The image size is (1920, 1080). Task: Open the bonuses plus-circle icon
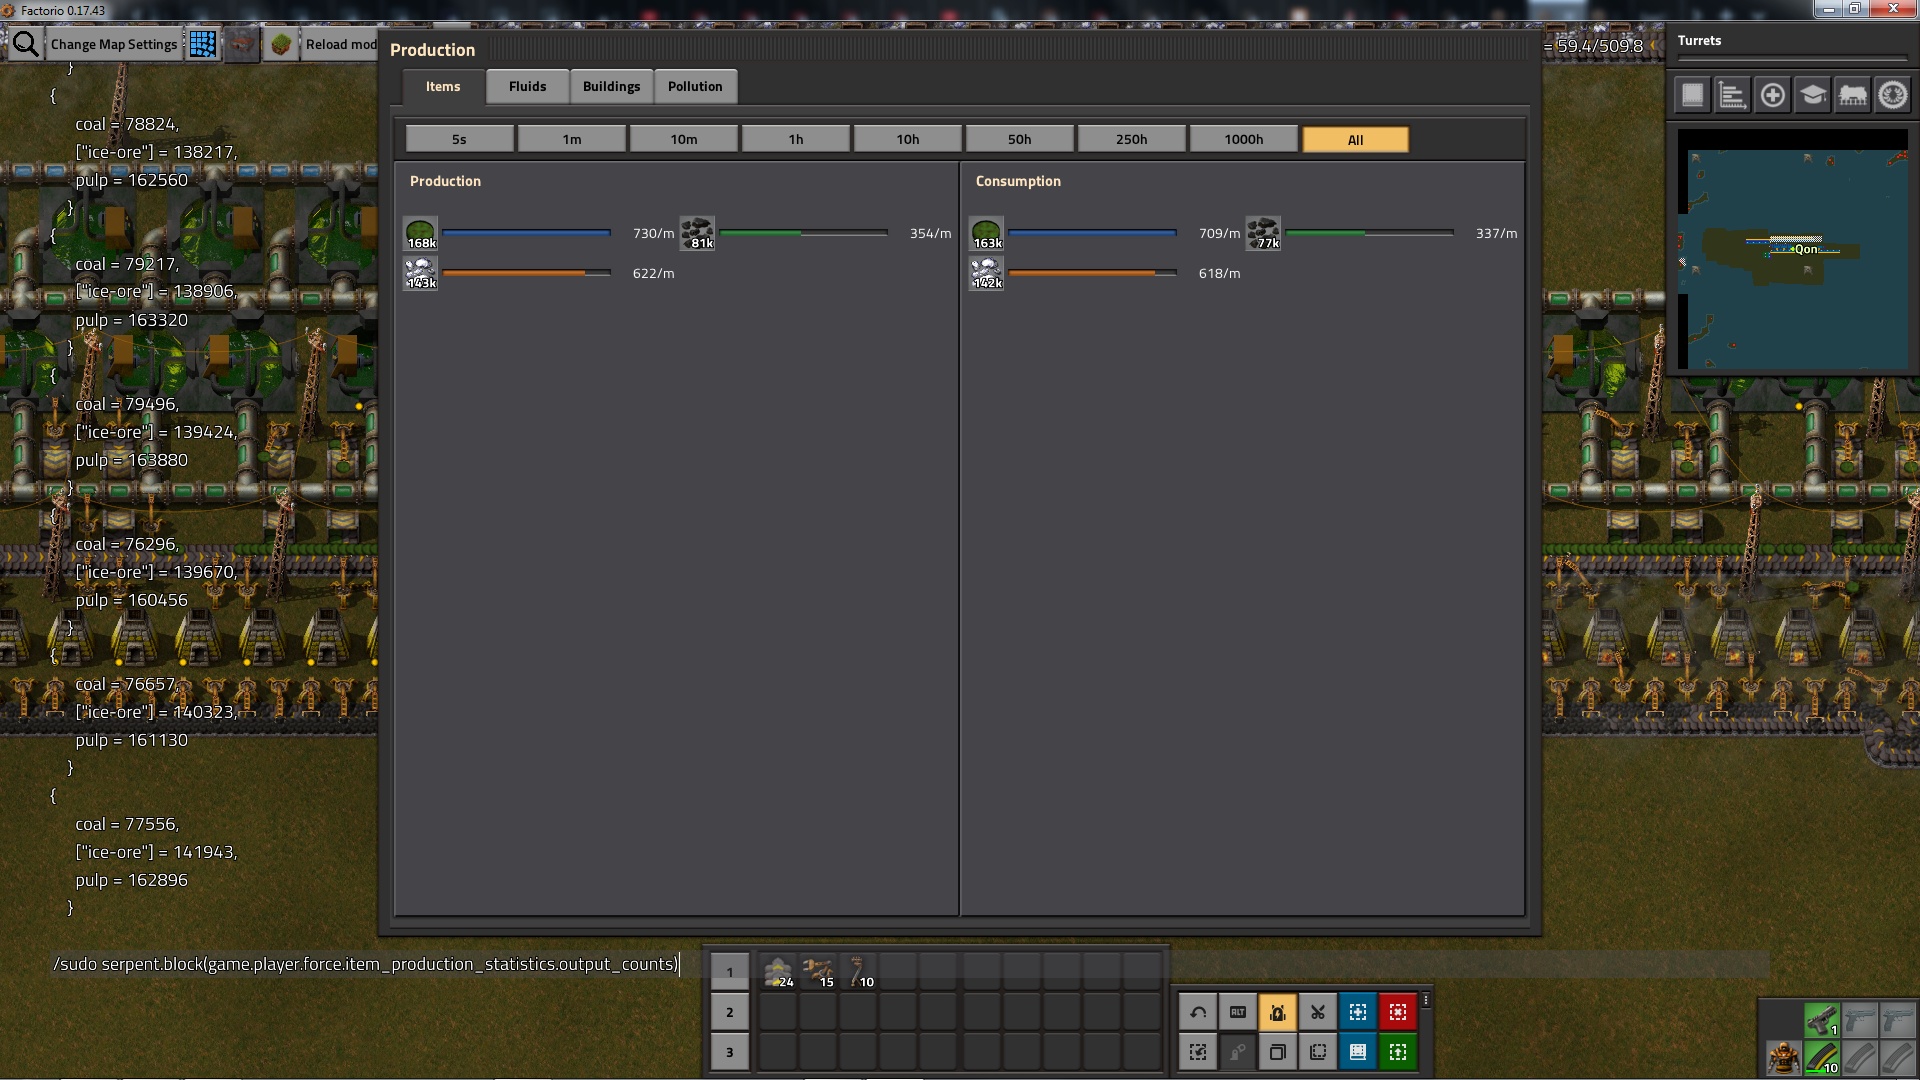point(1772,95)
